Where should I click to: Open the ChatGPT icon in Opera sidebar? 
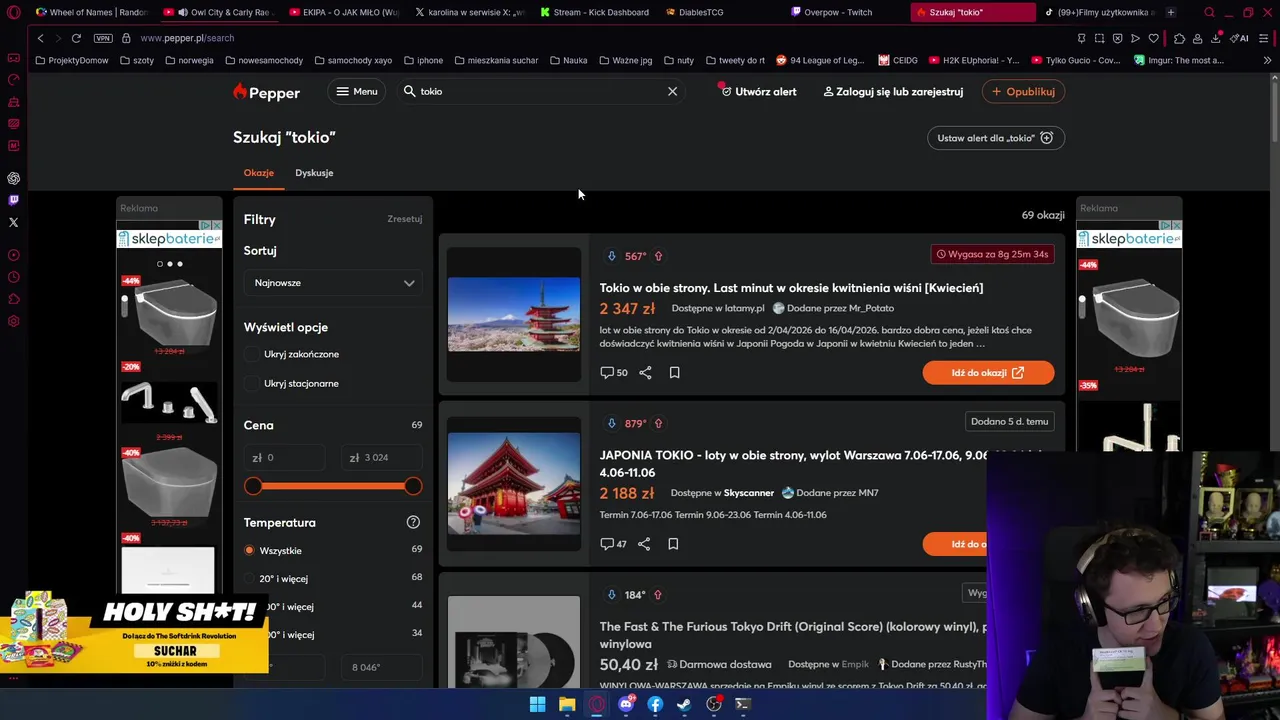pyautogui.click(x=13, y=178)
